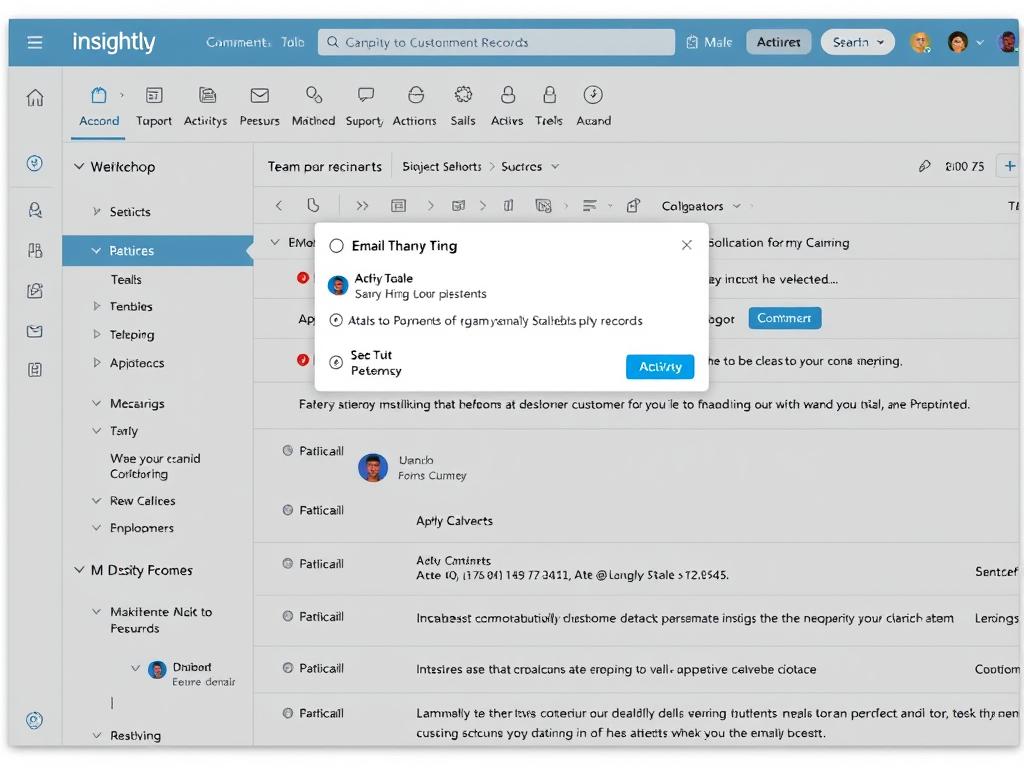Viewport: 1024px width, 768px height.
Task: Toggle the Patlicaill Uanclo row radio
Action: 287,451
